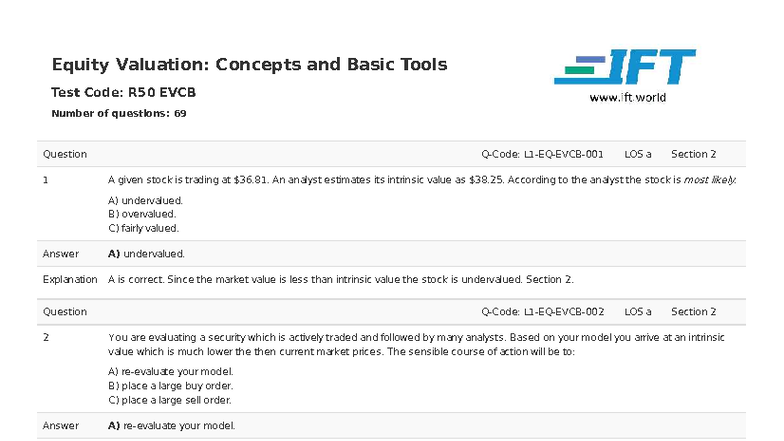Click the Number of questions: 69 text

pos(118,114)
